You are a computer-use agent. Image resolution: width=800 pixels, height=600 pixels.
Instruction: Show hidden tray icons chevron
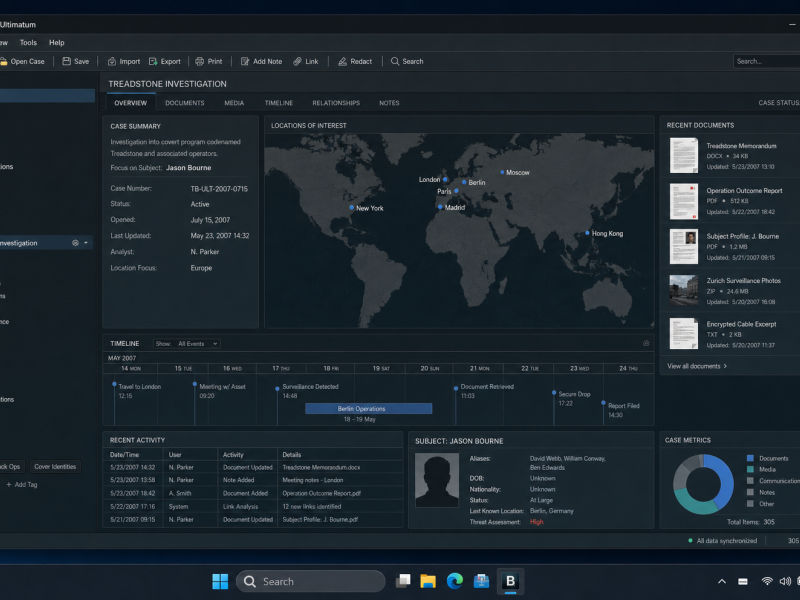[x=722, y=581]
